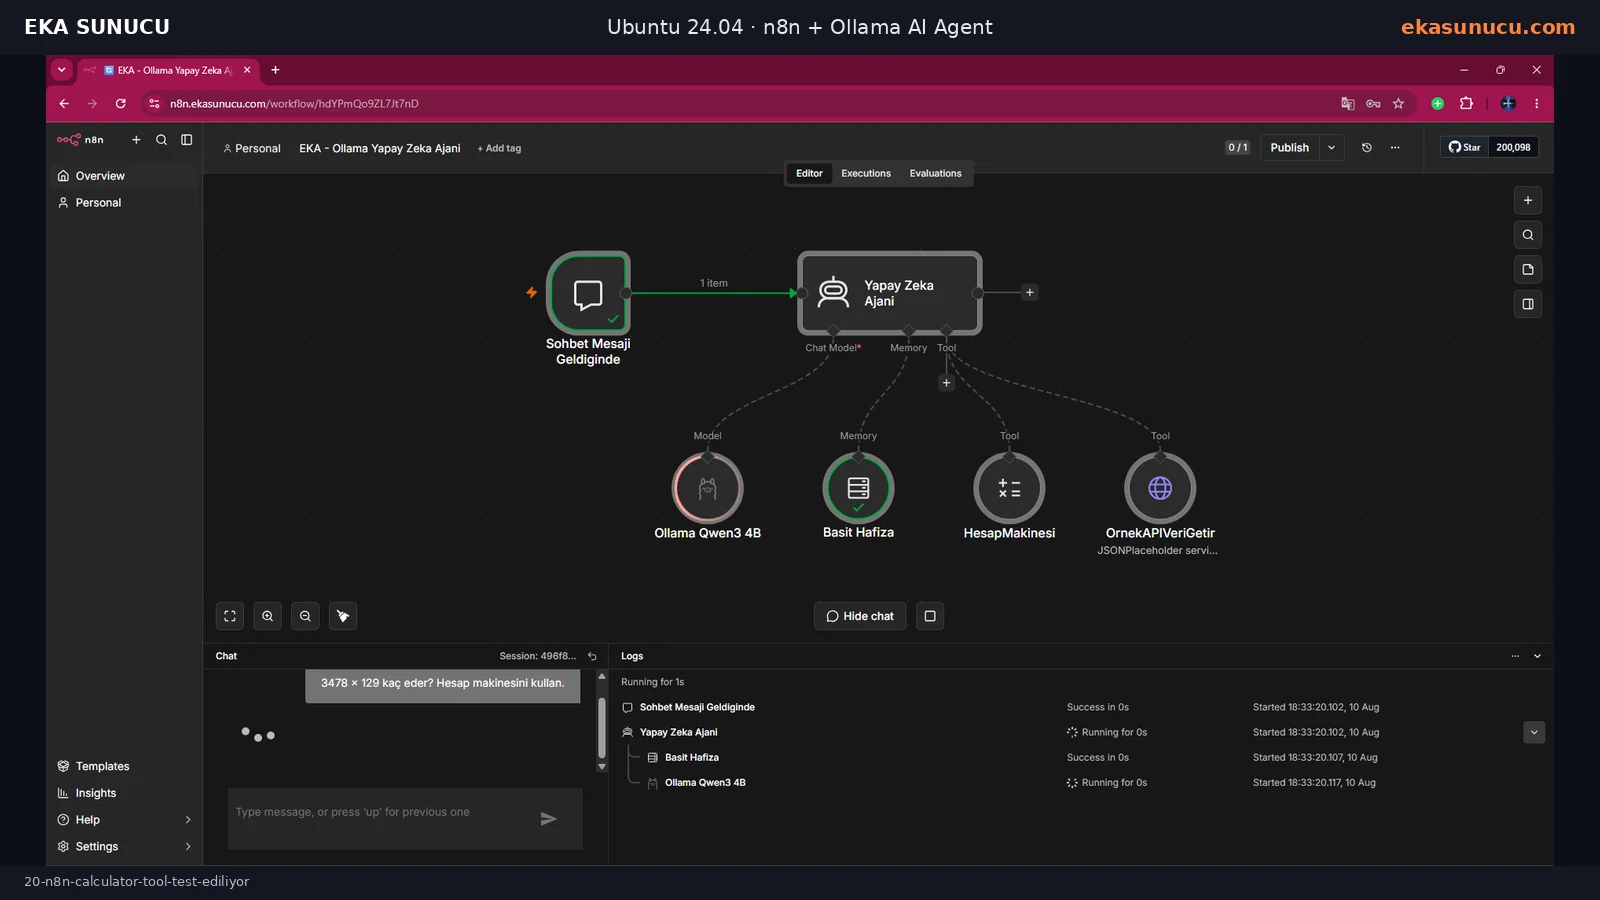Open Templates in the sidebar
This screenshot has height=900, width=1600.
pos(124,766)
